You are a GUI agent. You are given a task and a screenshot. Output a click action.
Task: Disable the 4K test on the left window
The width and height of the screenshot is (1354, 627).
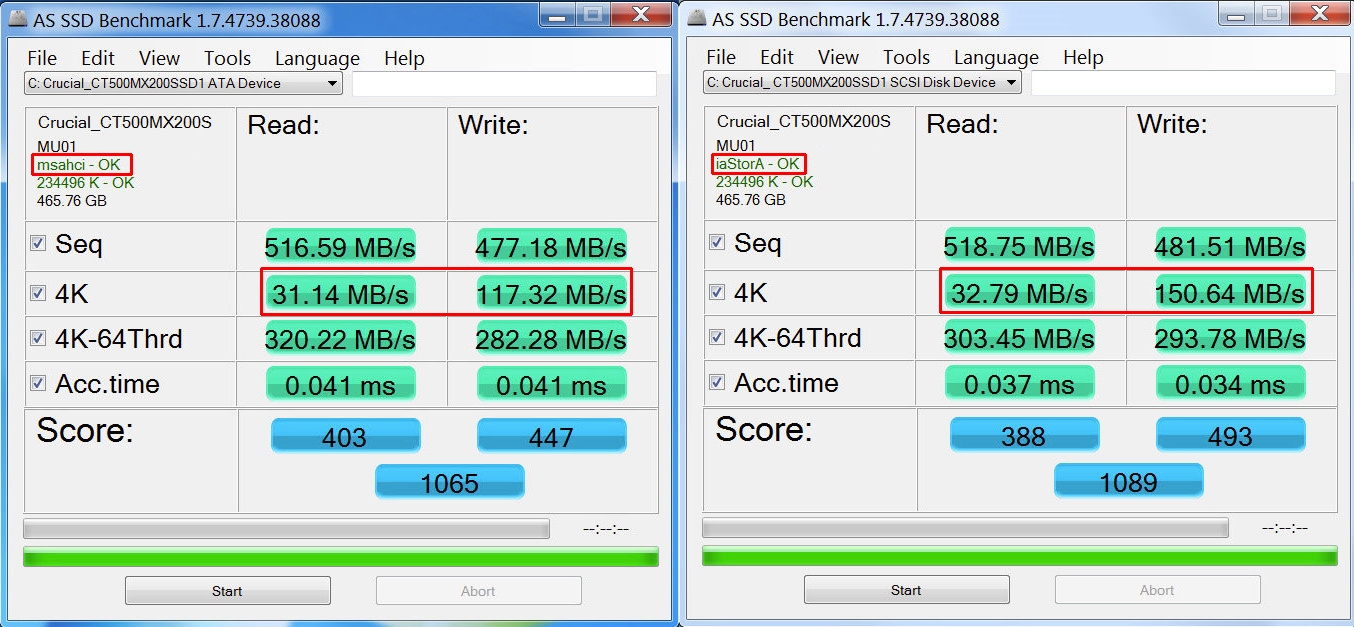pyautogui.click(x=36, y=291)
